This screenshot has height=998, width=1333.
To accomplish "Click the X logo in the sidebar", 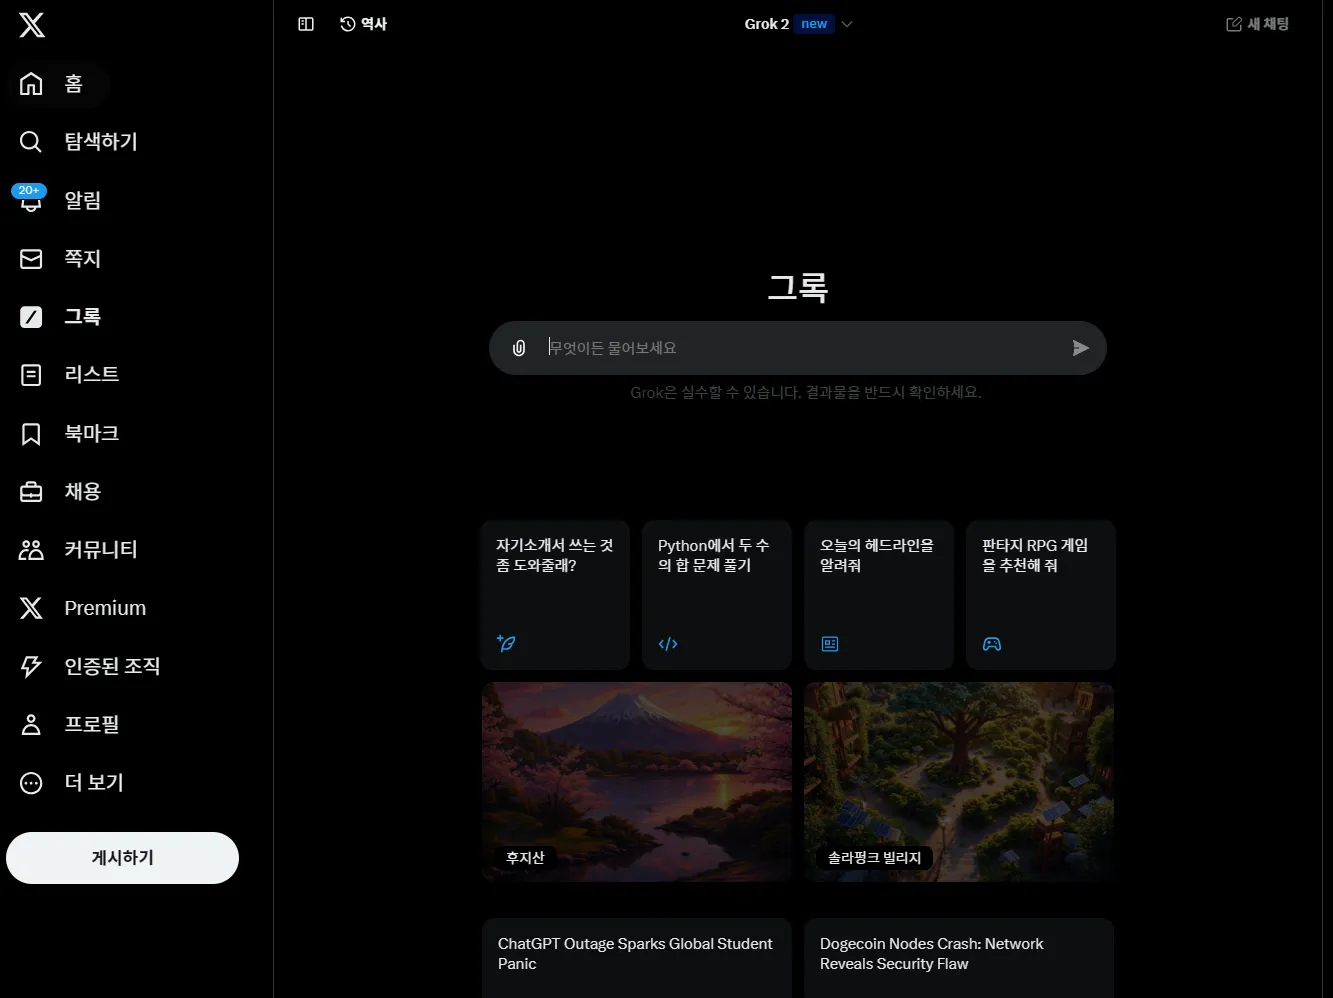I will point(32,26).
